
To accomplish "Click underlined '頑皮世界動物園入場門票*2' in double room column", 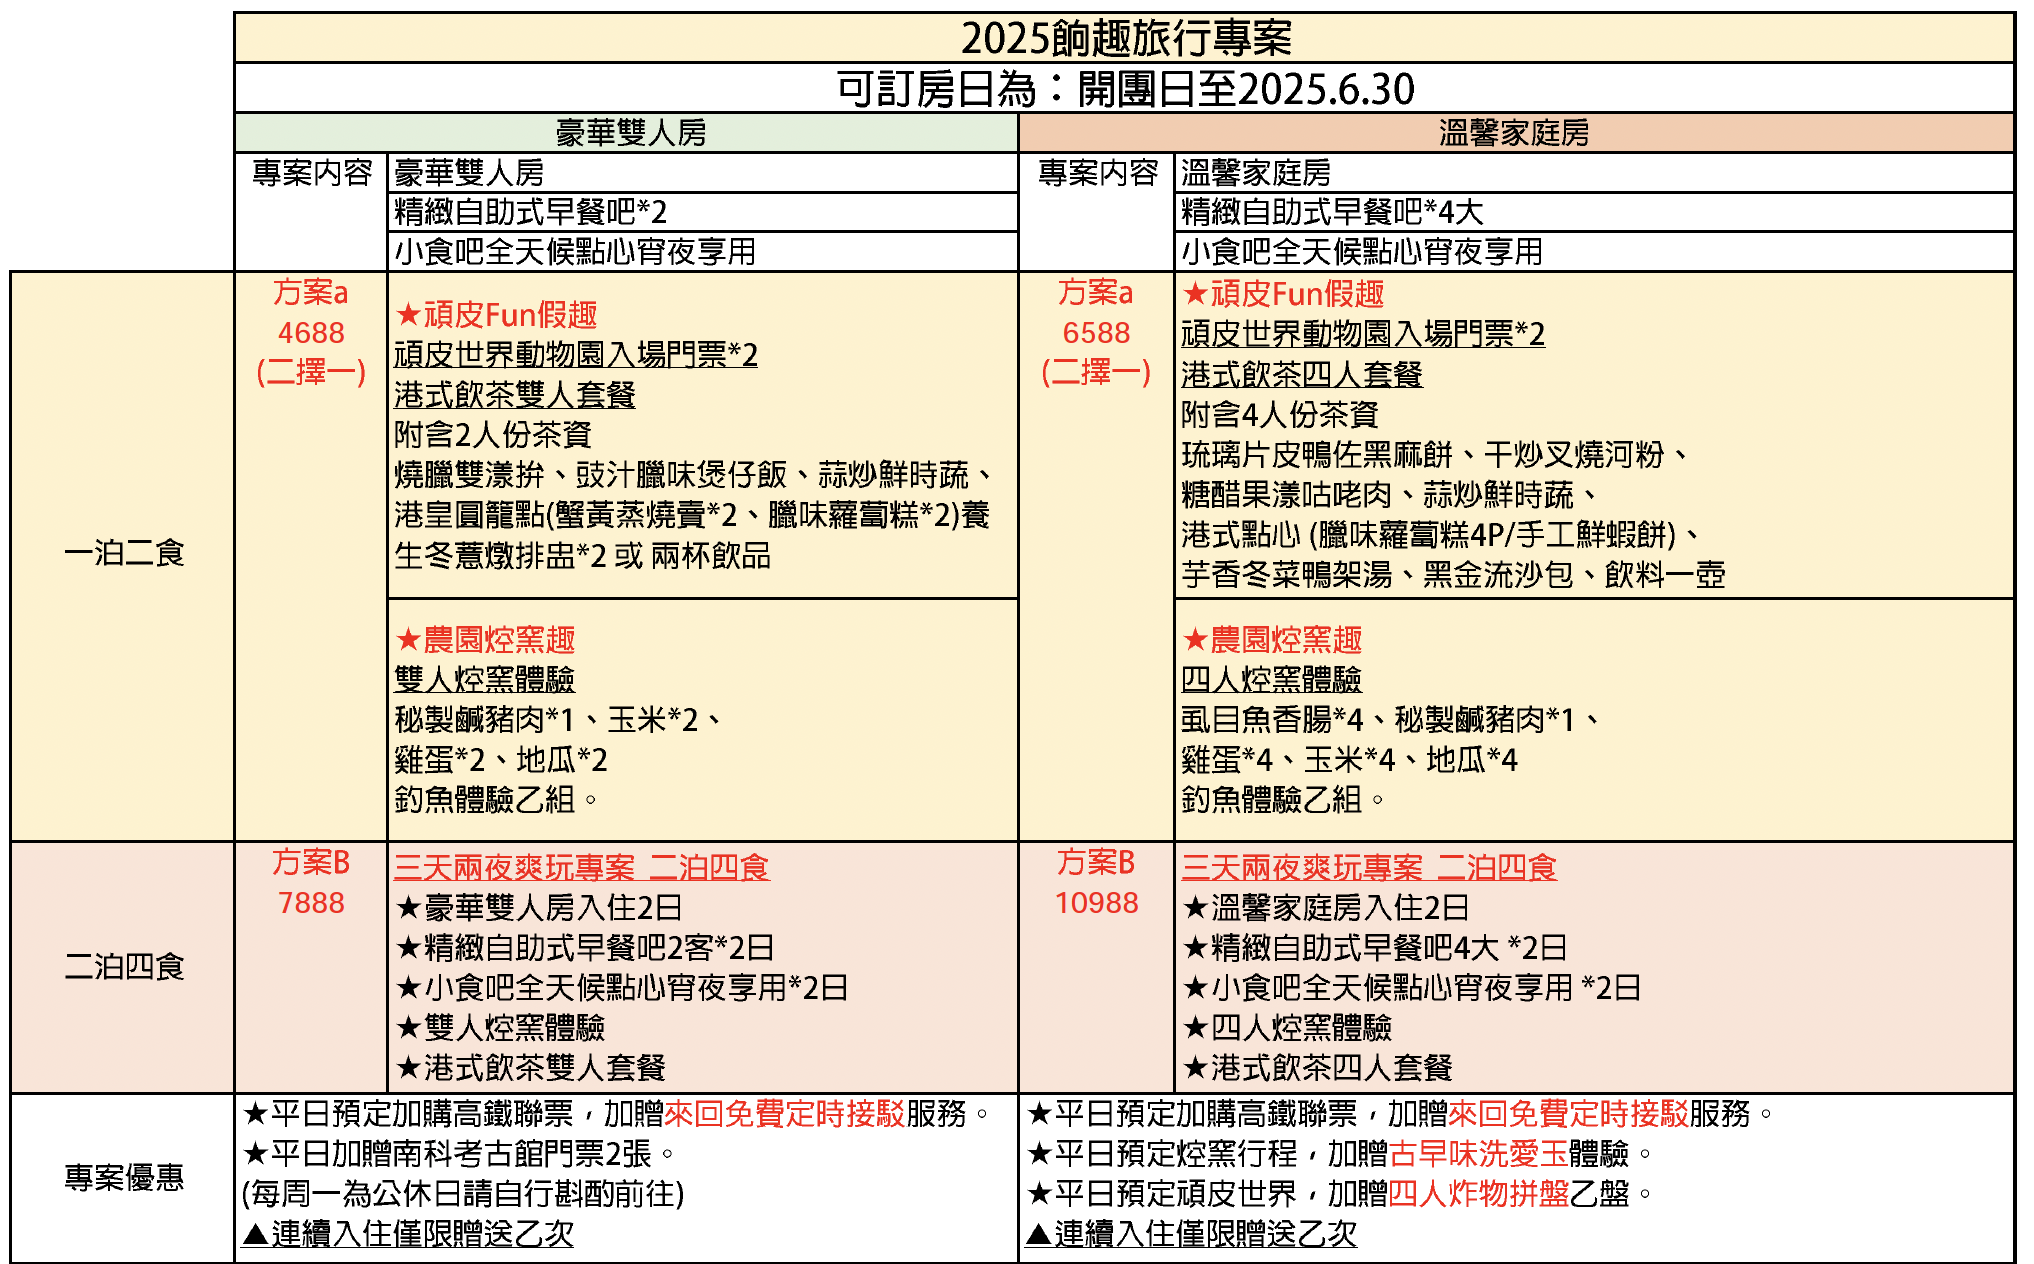I will (576, 355).
